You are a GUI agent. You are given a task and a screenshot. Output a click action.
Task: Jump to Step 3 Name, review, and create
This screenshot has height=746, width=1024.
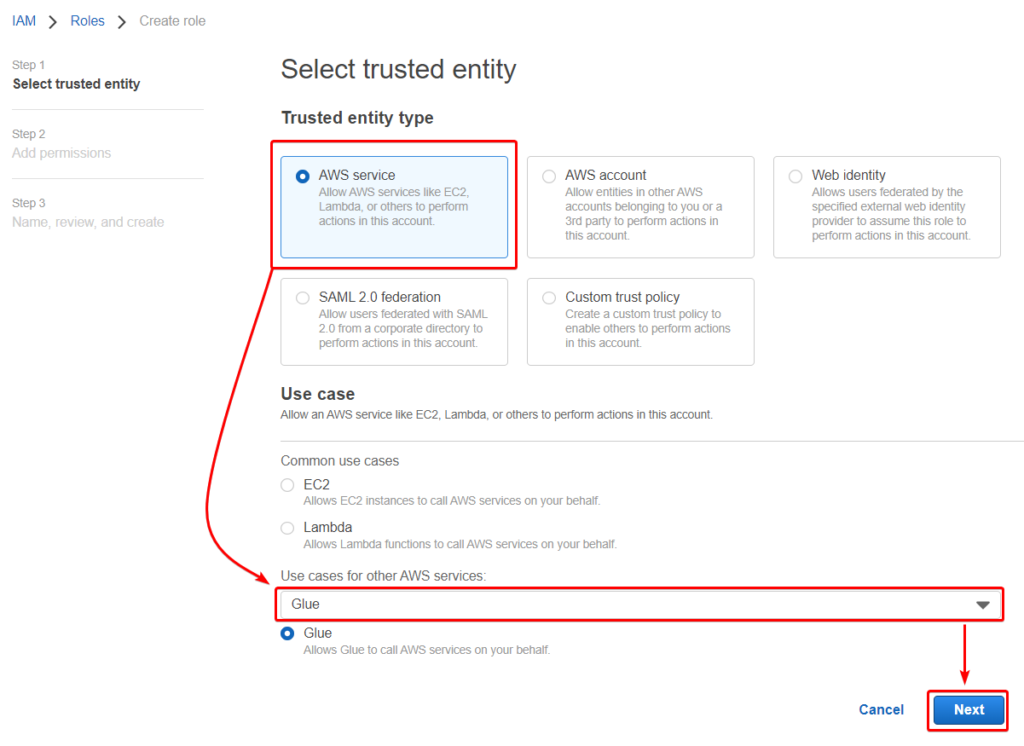88,222
